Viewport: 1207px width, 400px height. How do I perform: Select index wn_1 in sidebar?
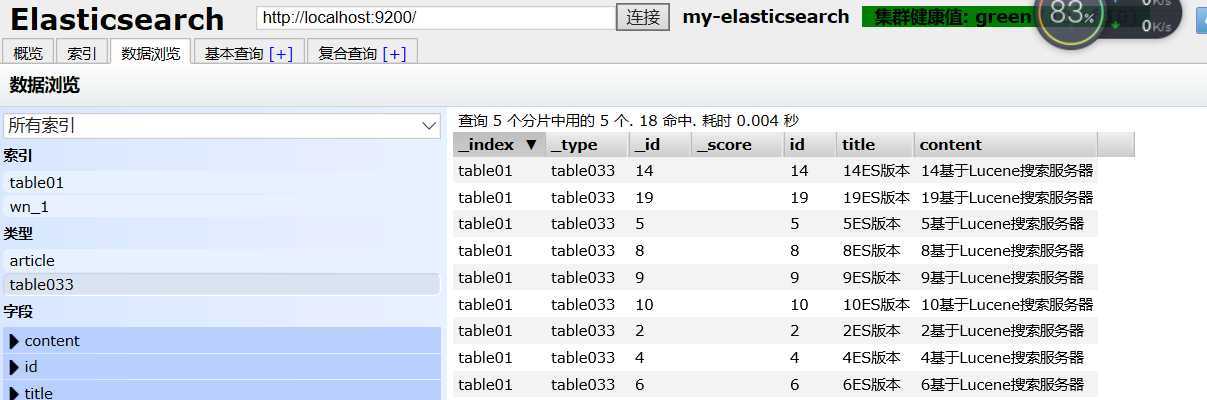click(221, 207)
